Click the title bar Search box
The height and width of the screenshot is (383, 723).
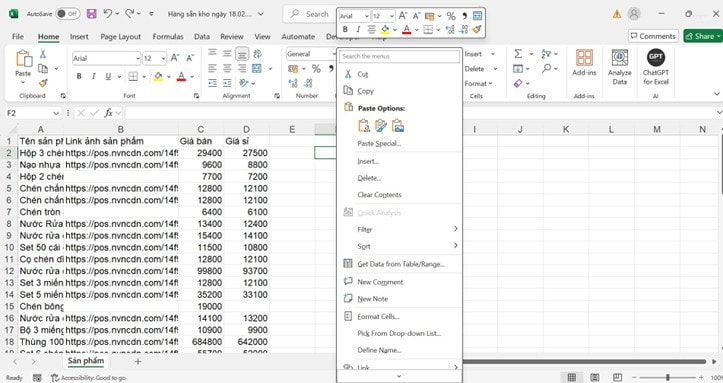pos(310,14)
